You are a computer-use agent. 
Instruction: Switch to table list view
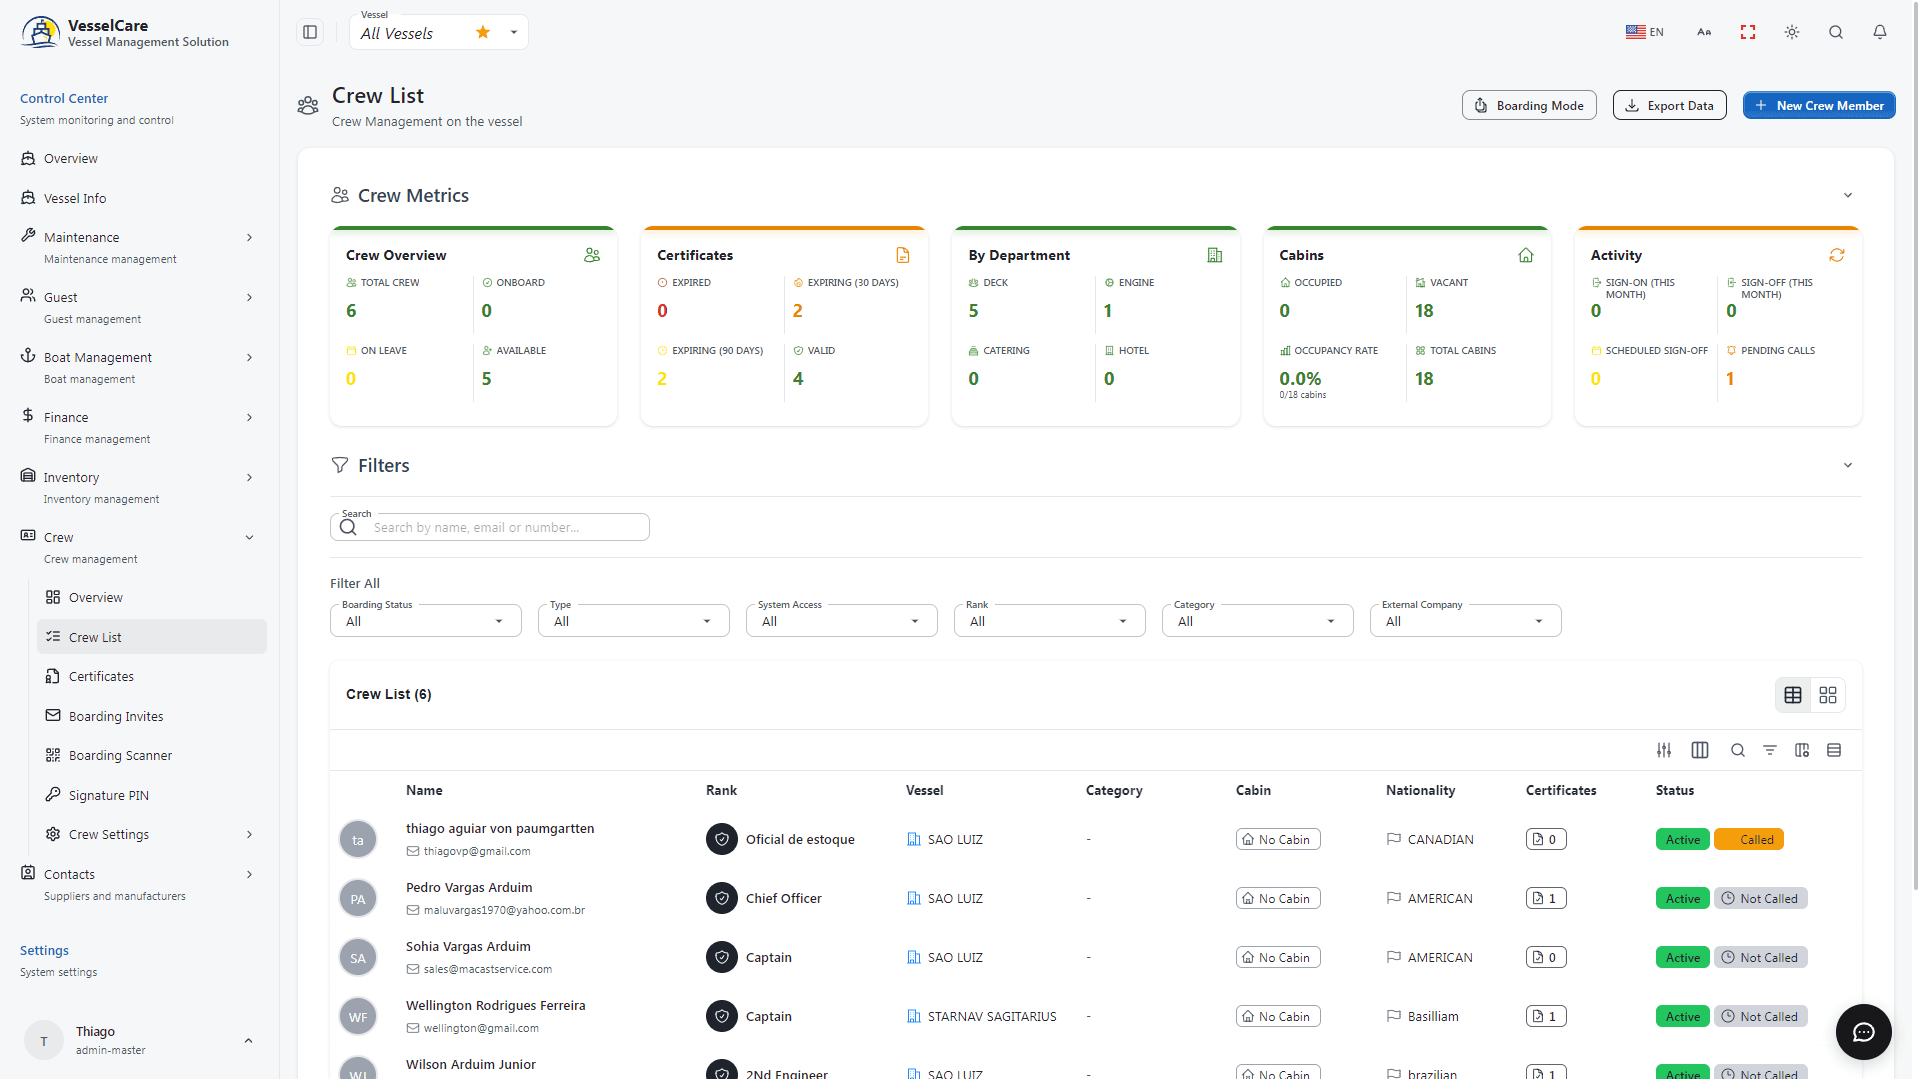click(1793, 695)
